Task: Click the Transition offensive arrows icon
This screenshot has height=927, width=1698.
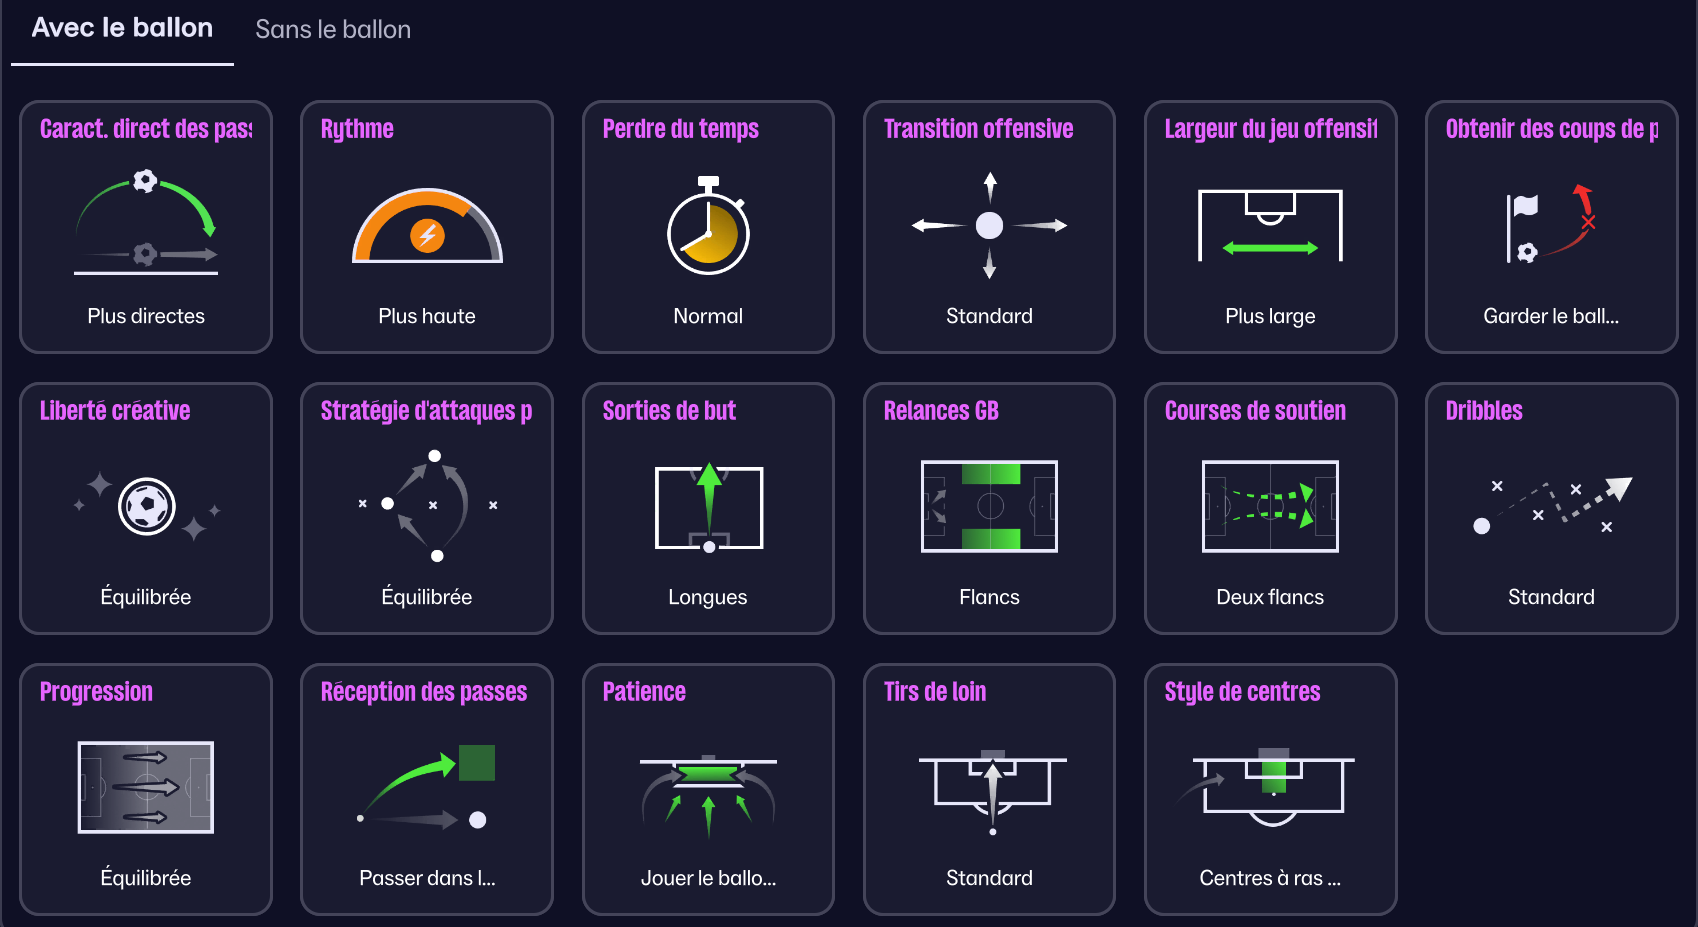Action: 989,225
